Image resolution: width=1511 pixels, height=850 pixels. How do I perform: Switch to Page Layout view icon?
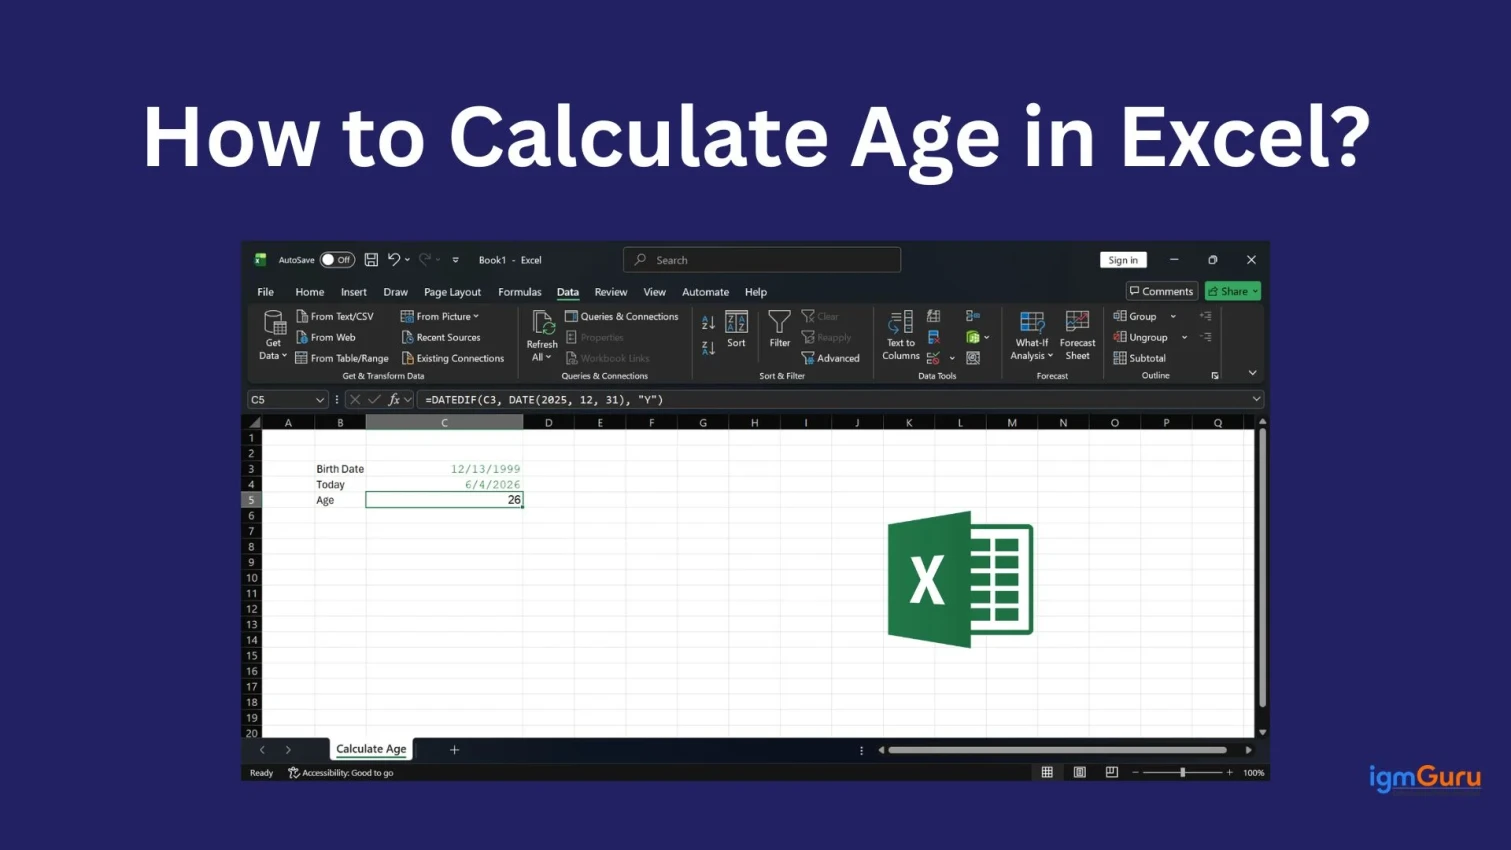click(x=1079, y=772)
